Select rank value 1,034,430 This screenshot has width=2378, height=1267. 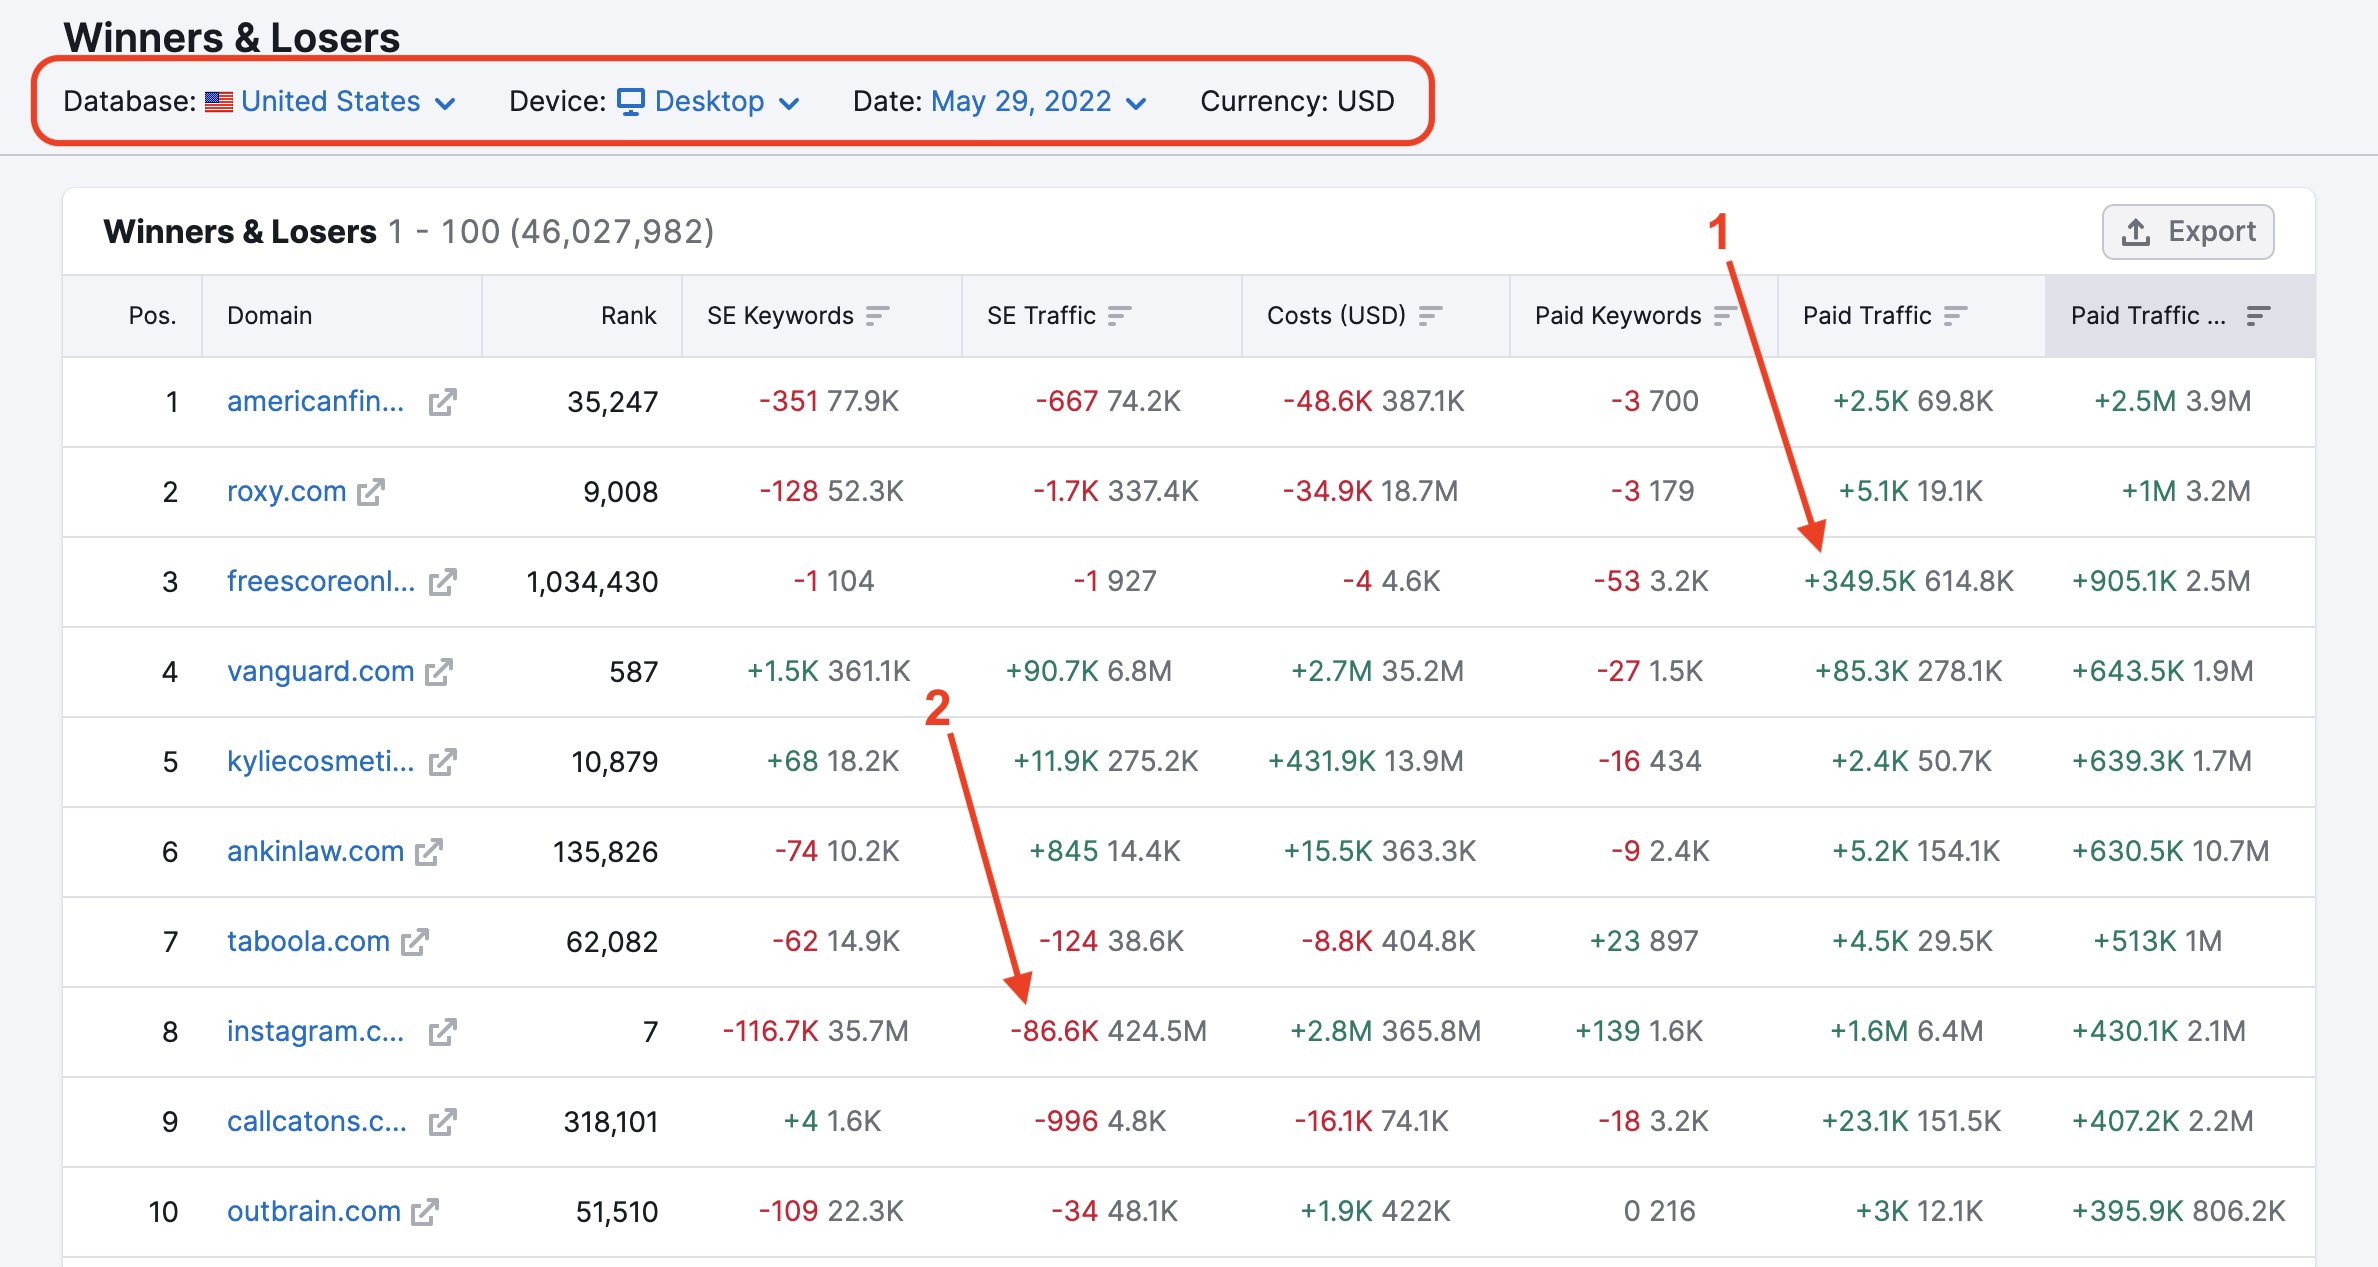592,582
